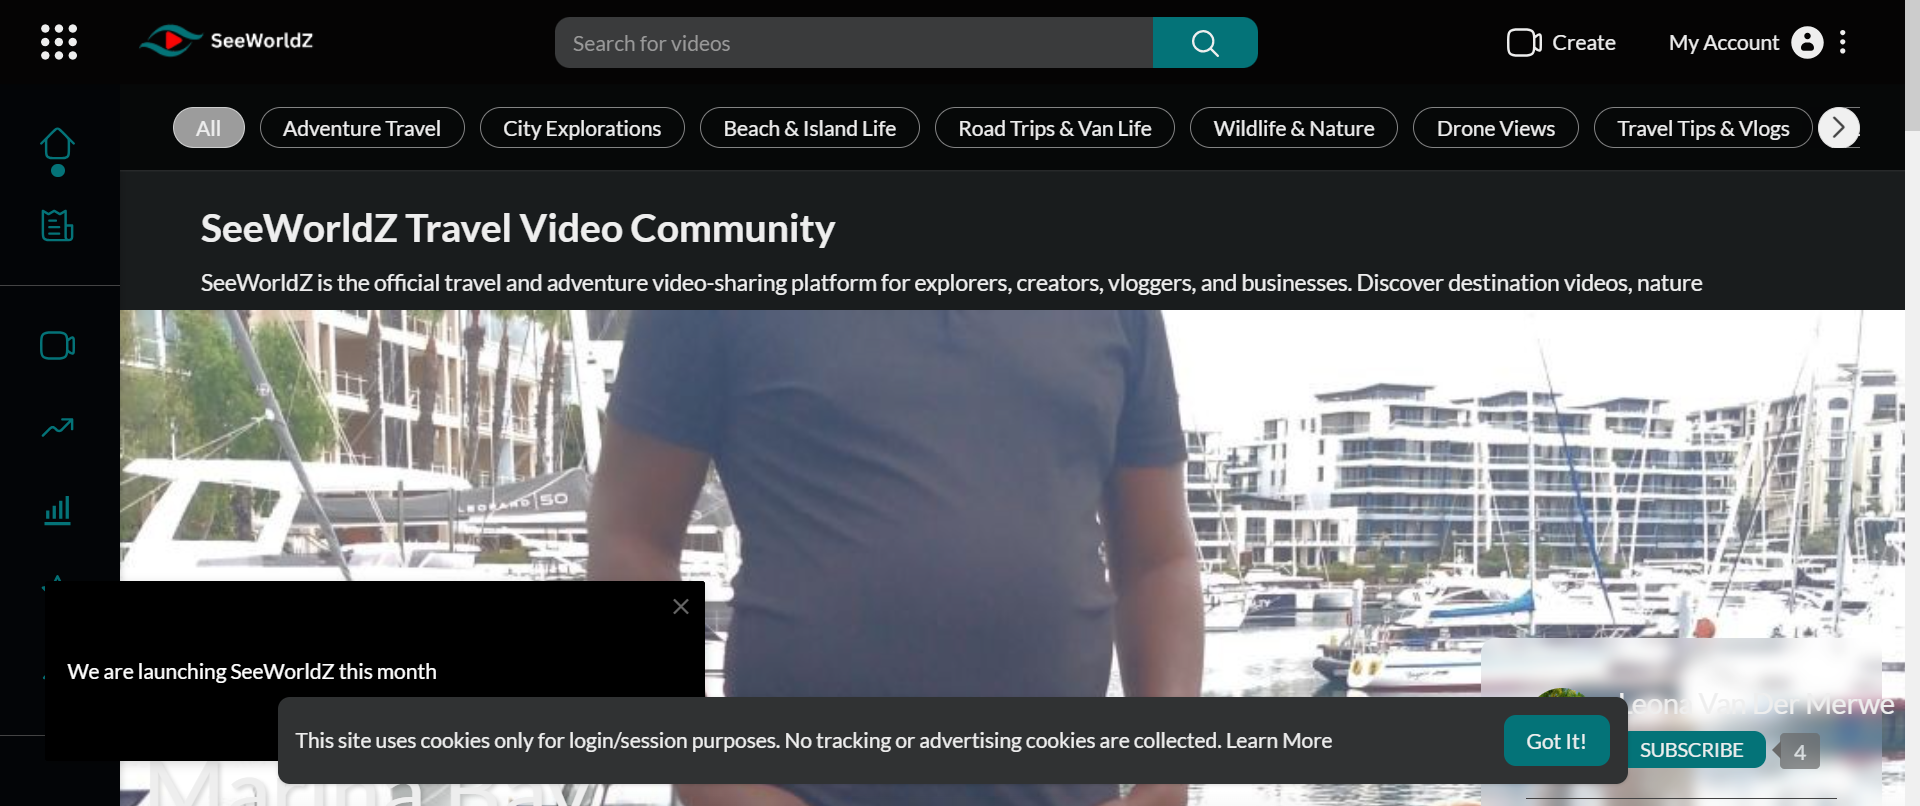Accept cookies with Got It!
This screenshot has width=1920, height=806.
(x=1556, y=741)
